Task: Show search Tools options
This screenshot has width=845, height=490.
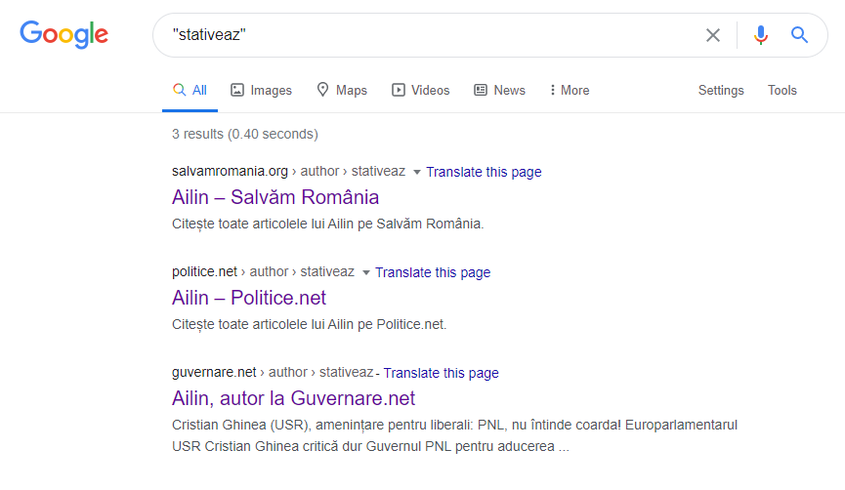Action: coord(782,90)
